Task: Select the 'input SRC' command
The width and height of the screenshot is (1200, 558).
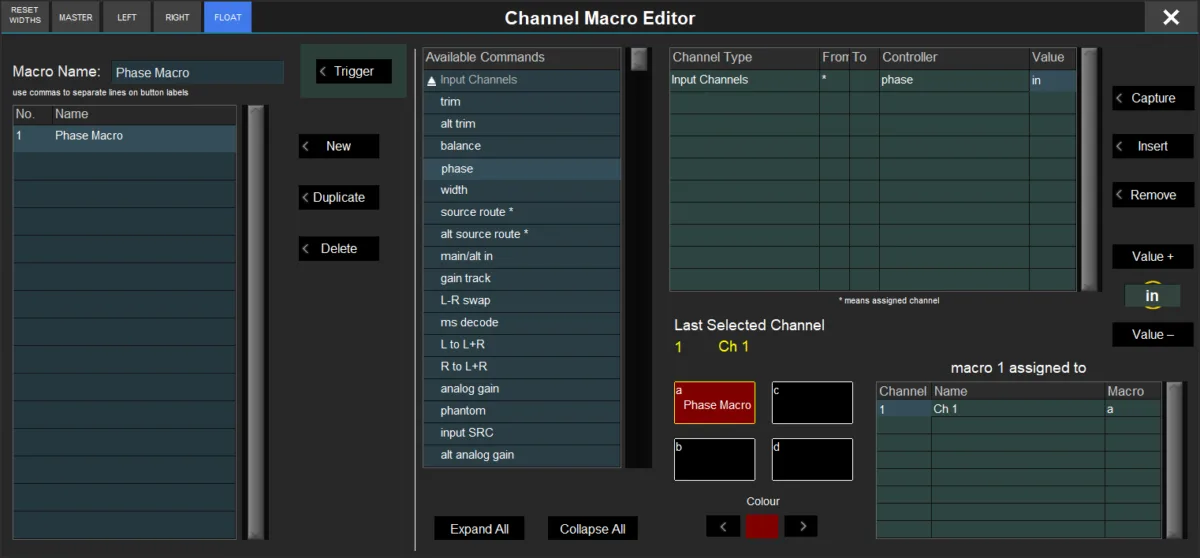Action: [x=521, y=432]
